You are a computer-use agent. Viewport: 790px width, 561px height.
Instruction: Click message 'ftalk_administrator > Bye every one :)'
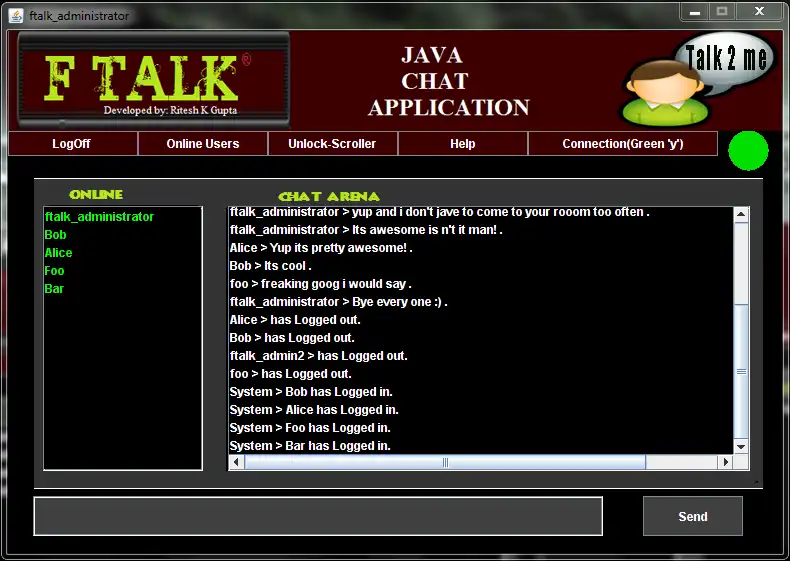[339, 302]
